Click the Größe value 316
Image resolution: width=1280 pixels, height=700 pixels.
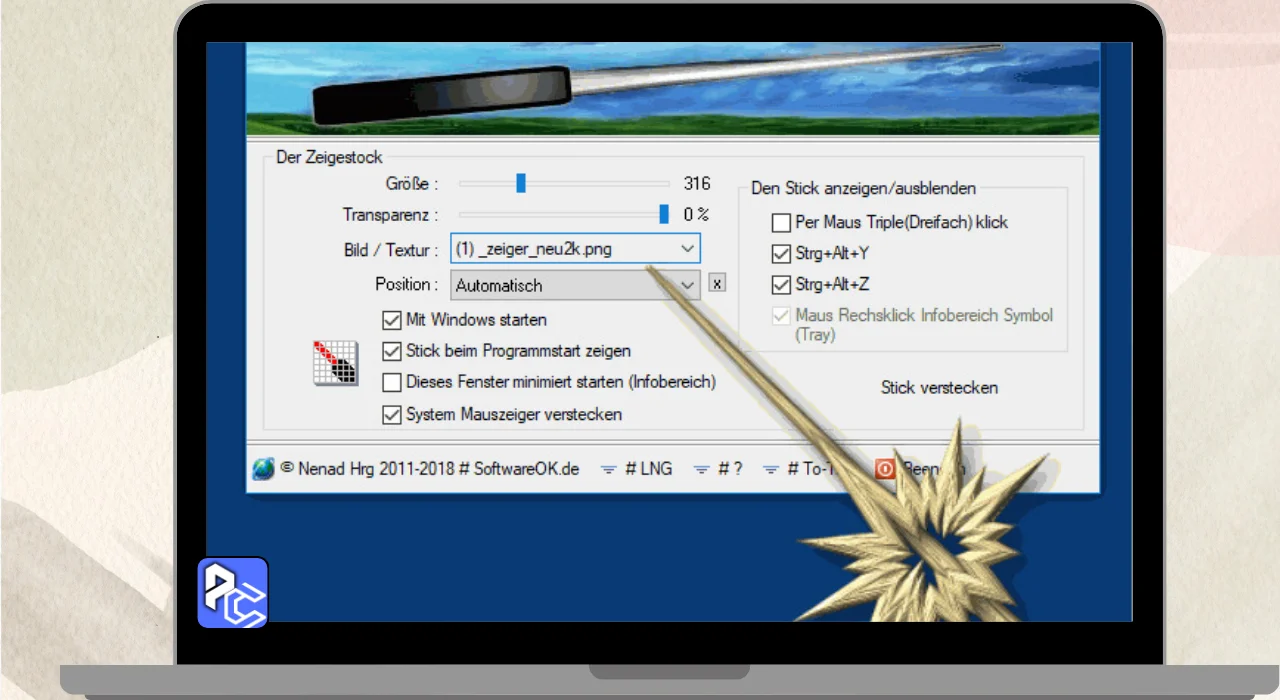point(697,183)
